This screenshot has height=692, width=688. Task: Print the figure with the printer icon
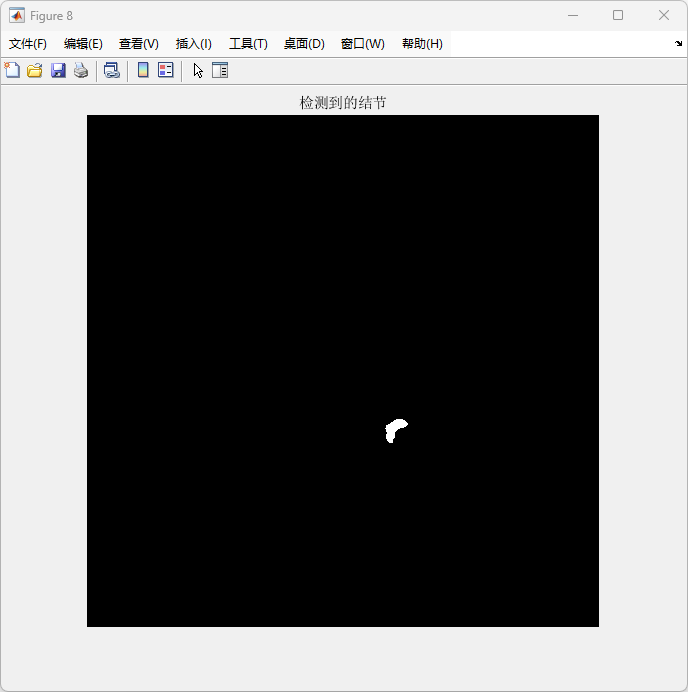(x=81, y=70)
